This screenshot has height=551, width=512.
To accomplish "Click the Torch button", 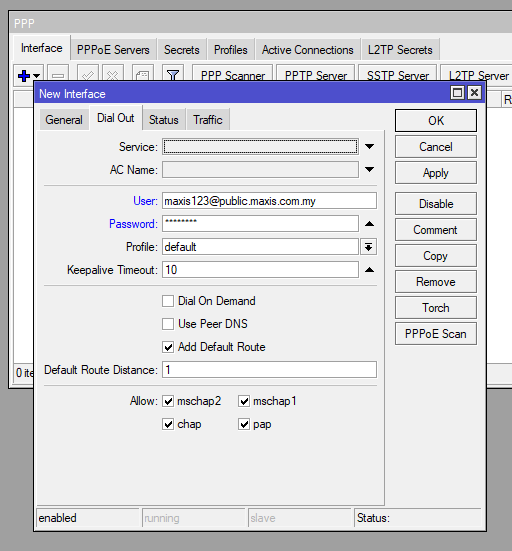I will pos(436,307).
